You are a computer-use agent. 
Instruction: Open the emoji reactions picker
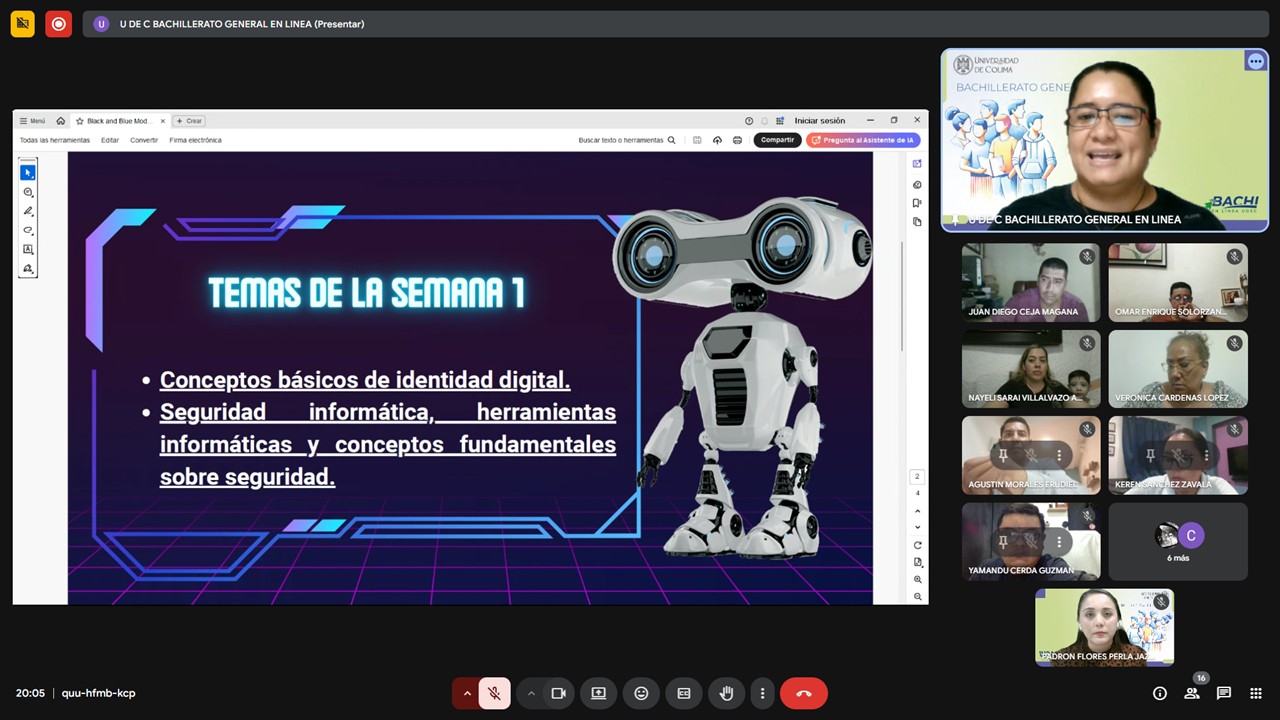click(641, 693)
